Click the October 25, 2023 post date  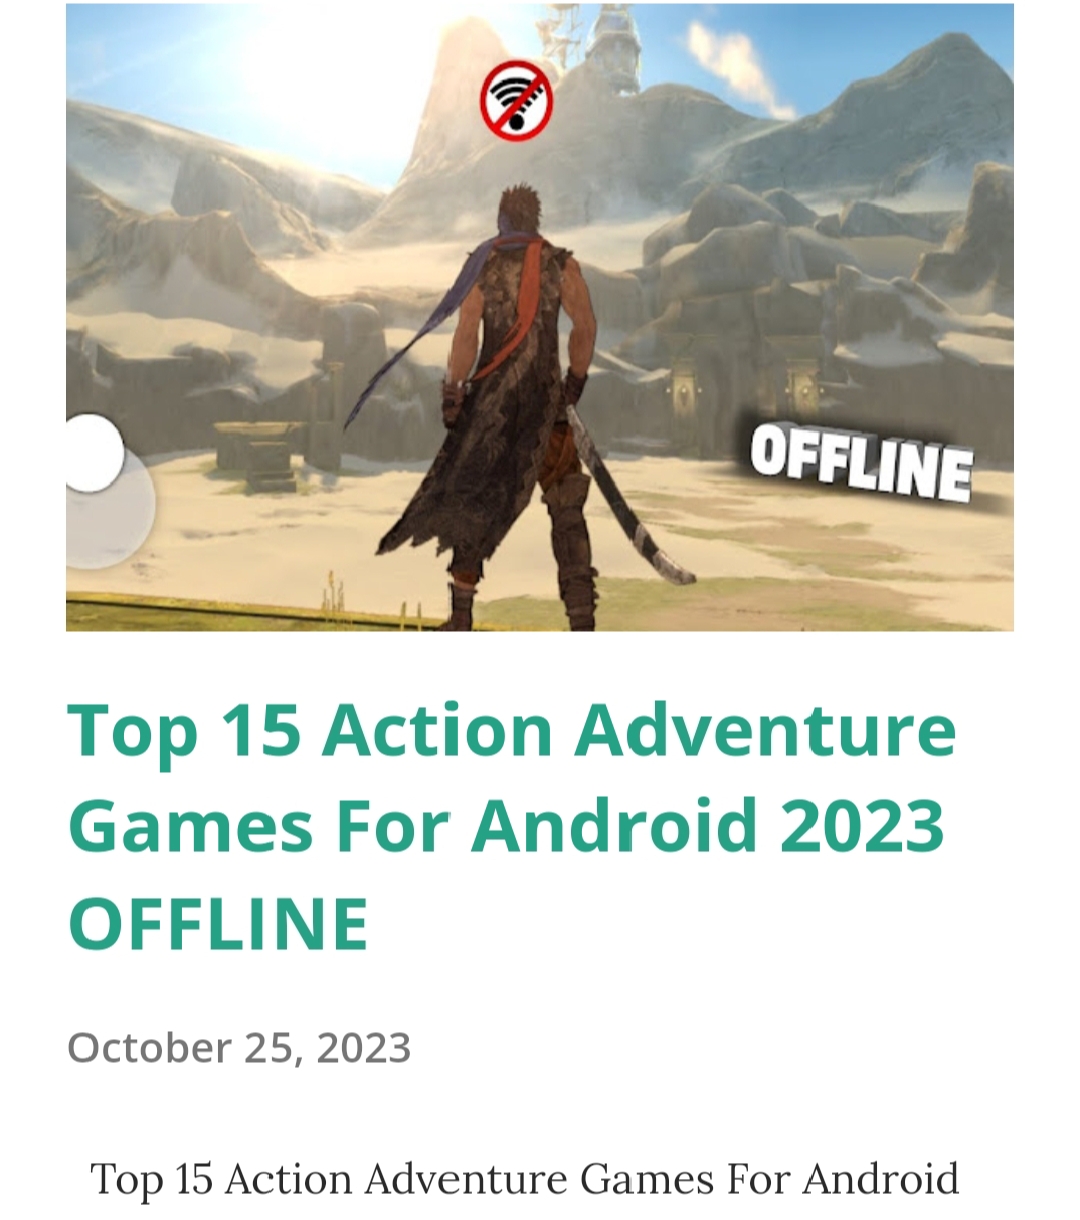tap(239, 1047)
